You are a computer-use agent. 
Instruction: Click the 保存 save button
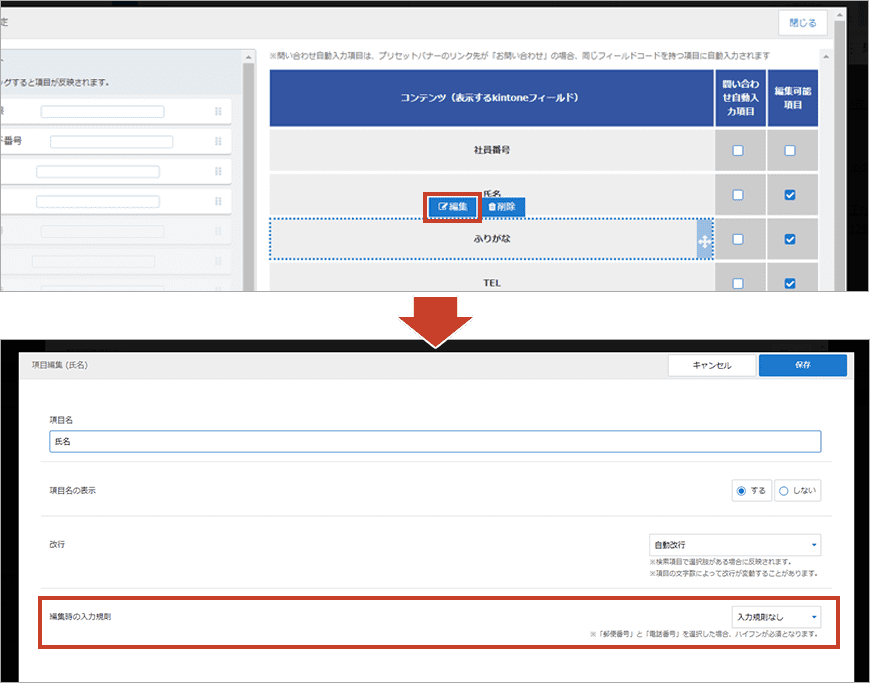[x=802, y=366]
